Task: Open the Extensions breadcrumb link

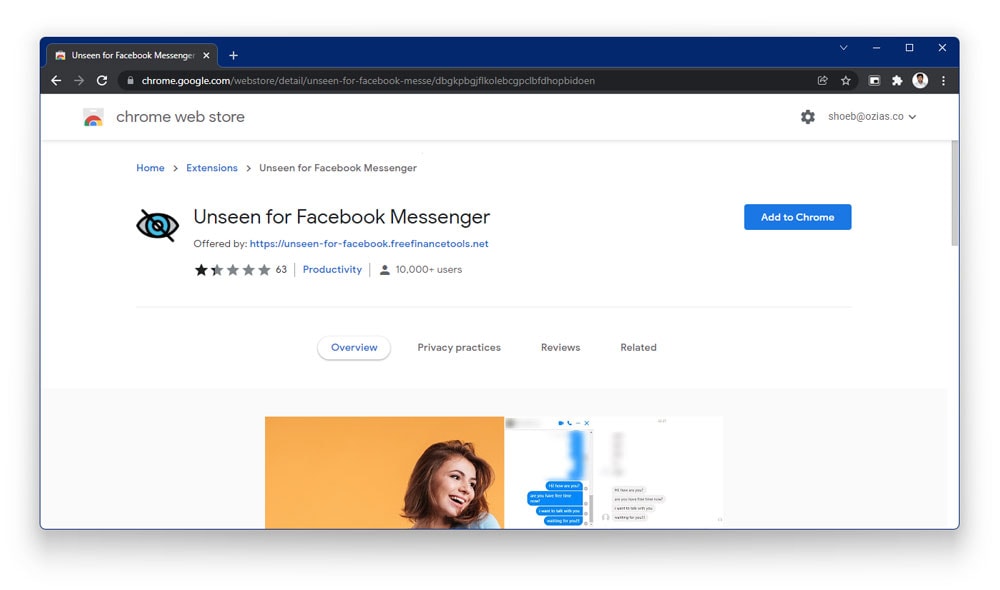Action: coord(212,168)
